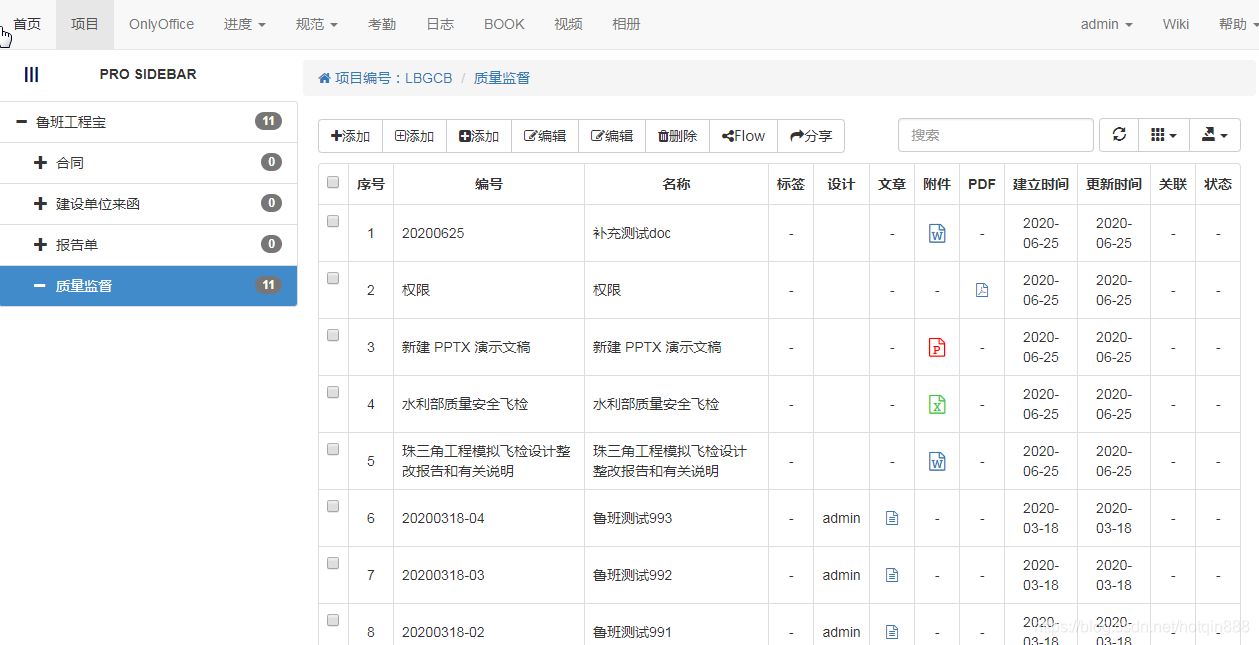This screenshot has height=645, width=1259.
Task: Open the 相册 navbar item
Action: [x=626, y=24]
